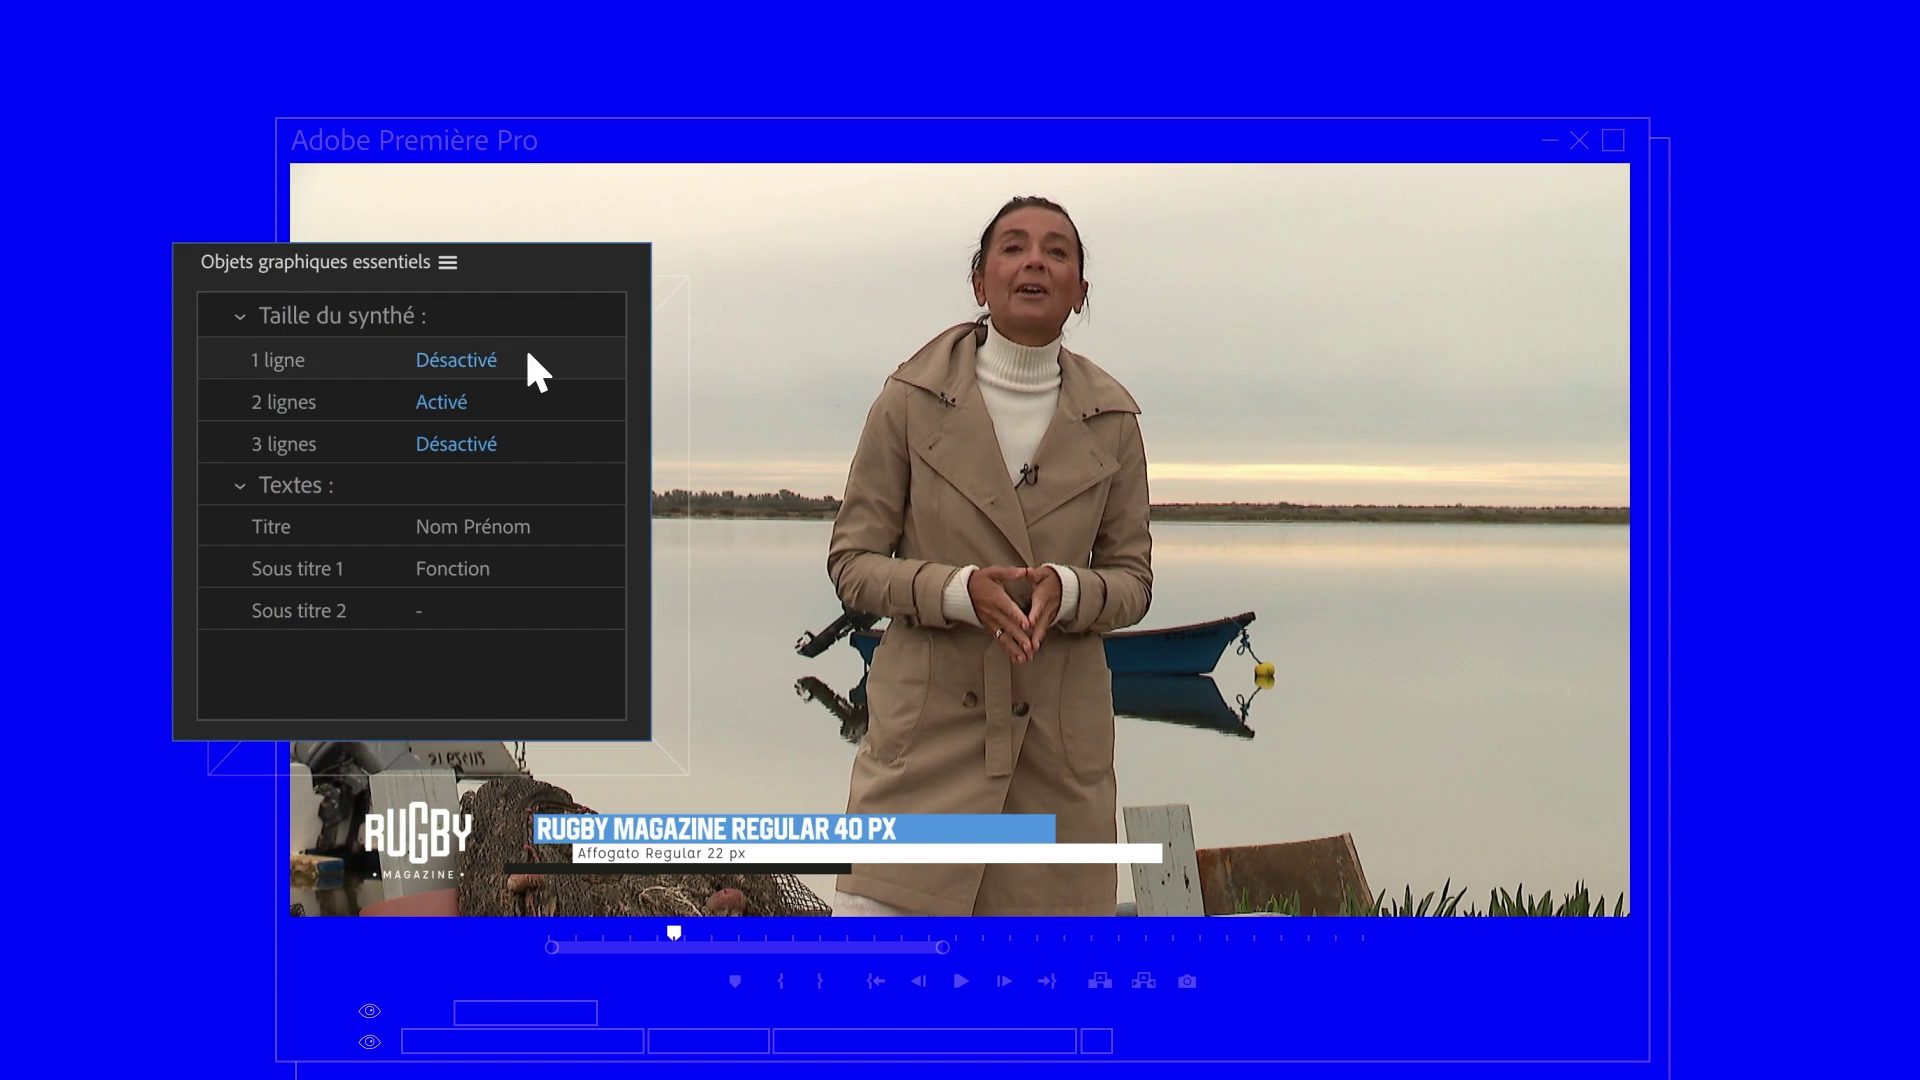Viewport: 1920px width, 1080px height.
Task: Collapse the Textes section
Action: pos(240,486)
